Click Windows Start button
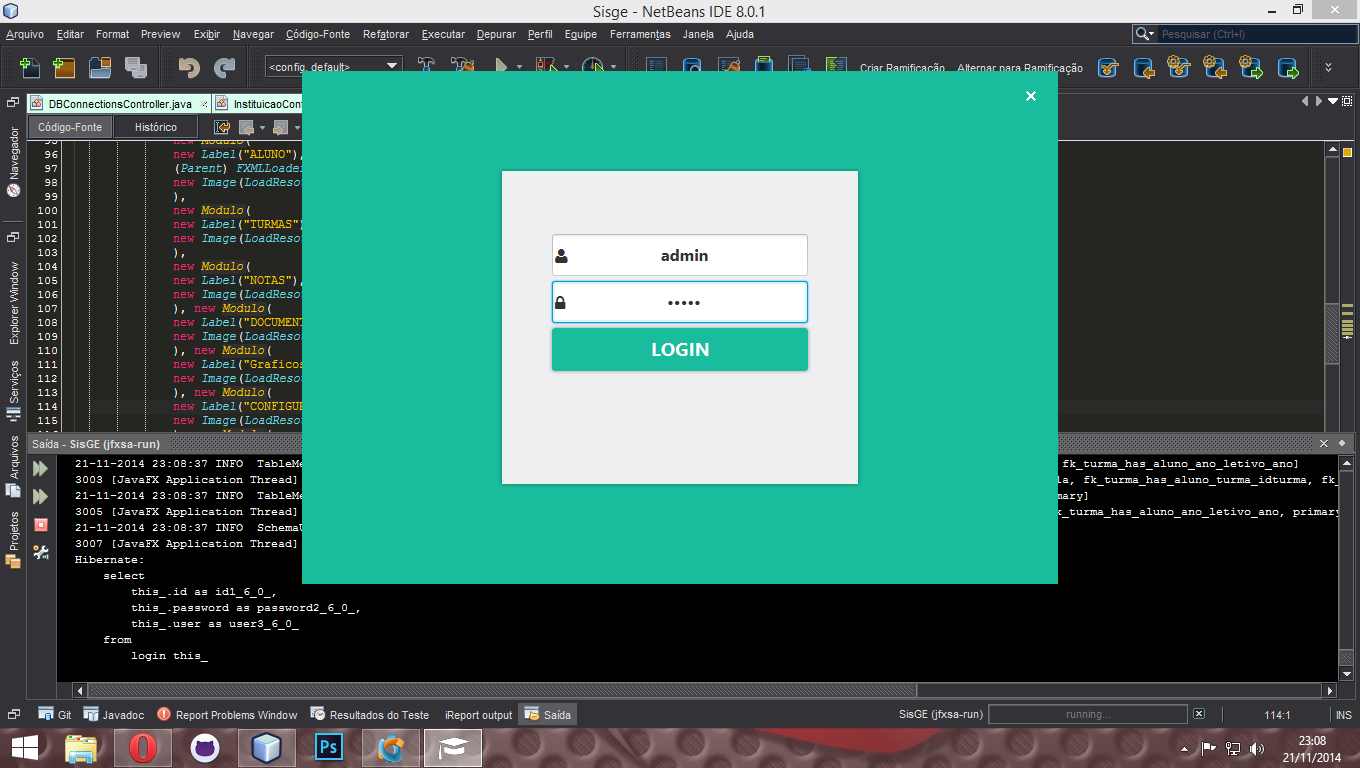The width and height of the screenshot is (1360, 768). (25, 748)
